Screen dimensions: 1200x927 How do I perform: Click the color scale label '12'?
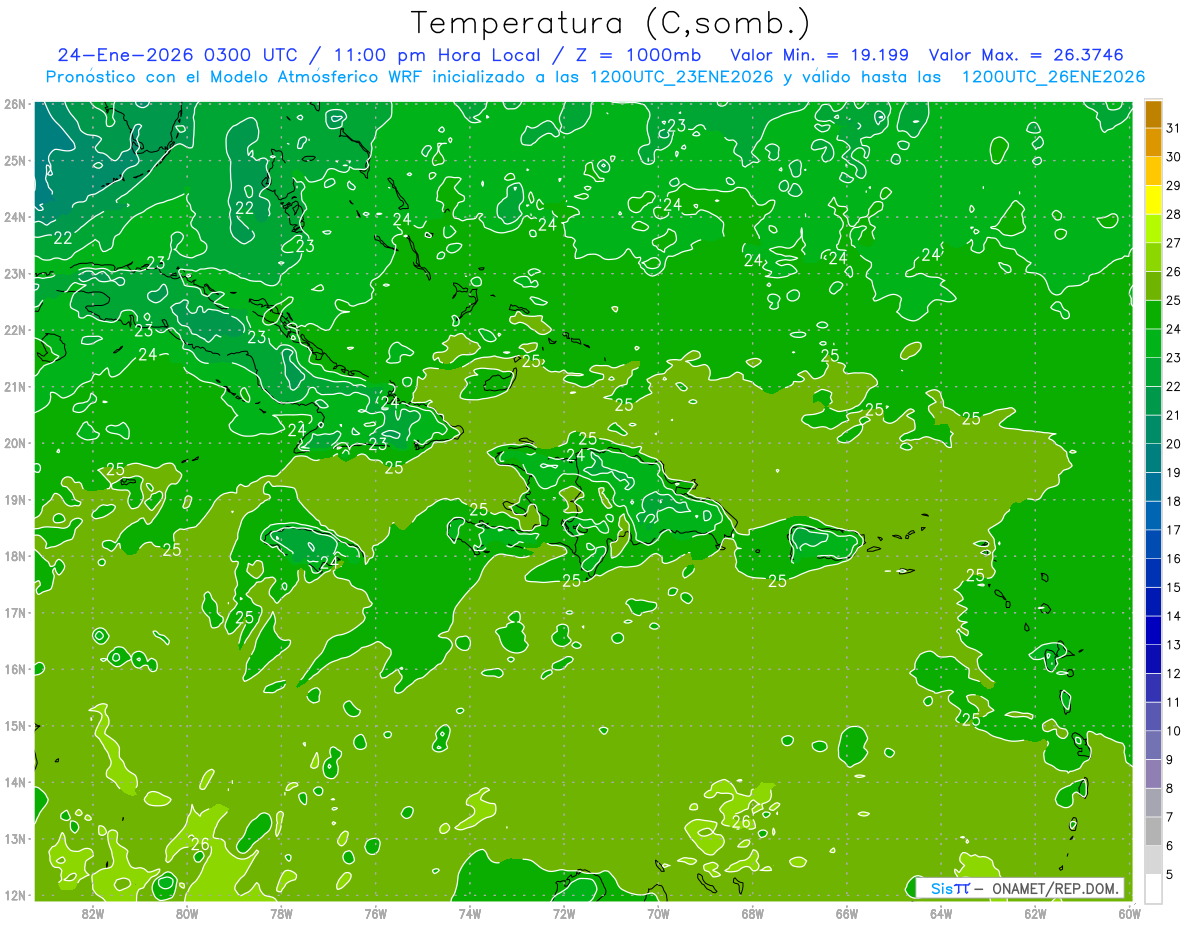1174,673
